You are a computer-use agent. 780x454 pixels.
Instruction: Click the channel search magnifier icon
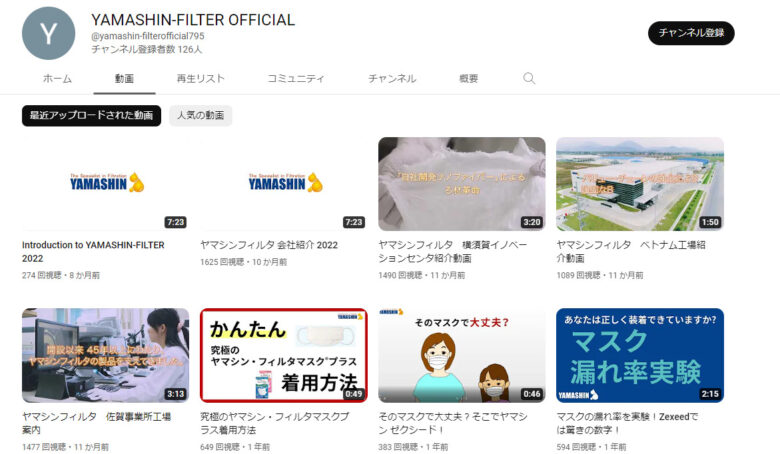point(529,78)
